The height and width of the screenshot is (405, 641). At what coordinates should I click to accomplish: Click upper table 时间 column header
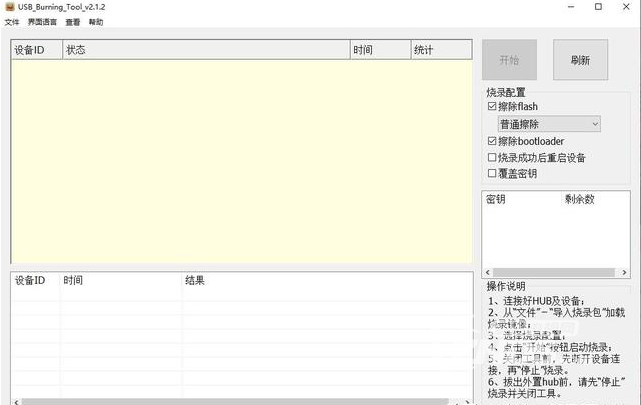[381, 50]
